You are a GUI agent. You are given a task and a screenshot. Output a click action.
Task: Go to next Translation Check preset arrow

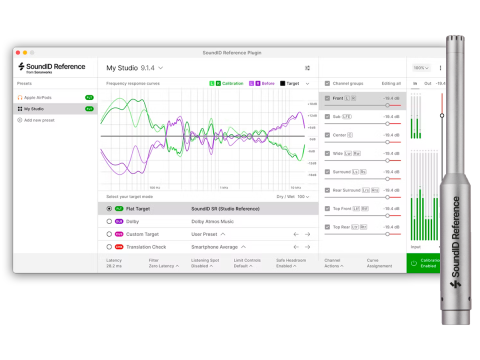click(307, 247)
